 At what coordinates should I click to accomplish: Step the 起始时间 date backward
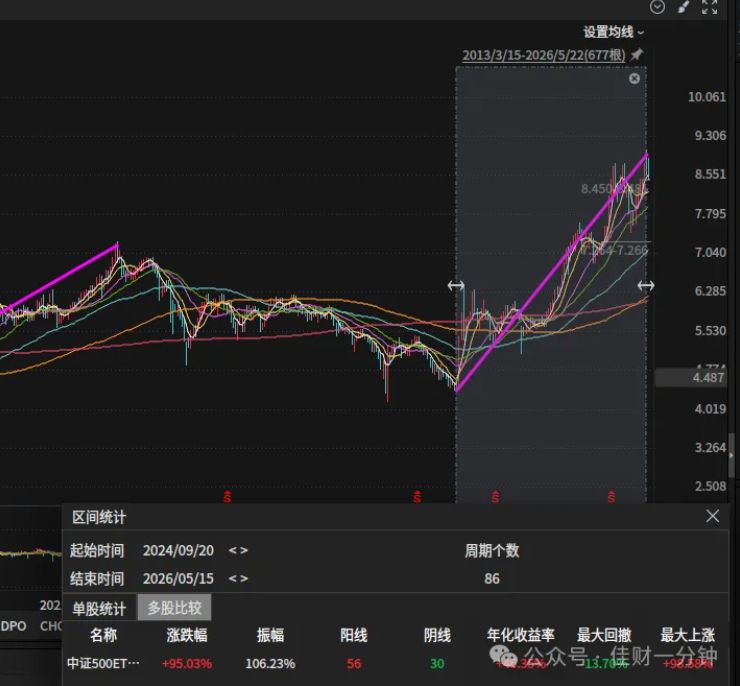[232, 551]
